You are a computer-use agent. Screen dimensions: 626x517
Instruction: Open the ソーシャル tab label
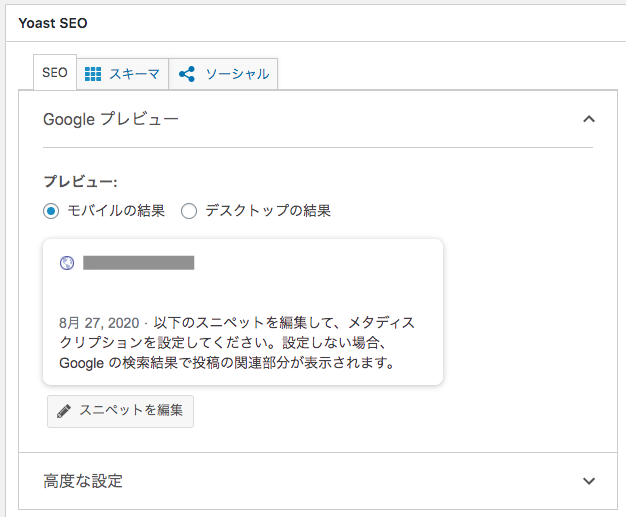(237, 74)
